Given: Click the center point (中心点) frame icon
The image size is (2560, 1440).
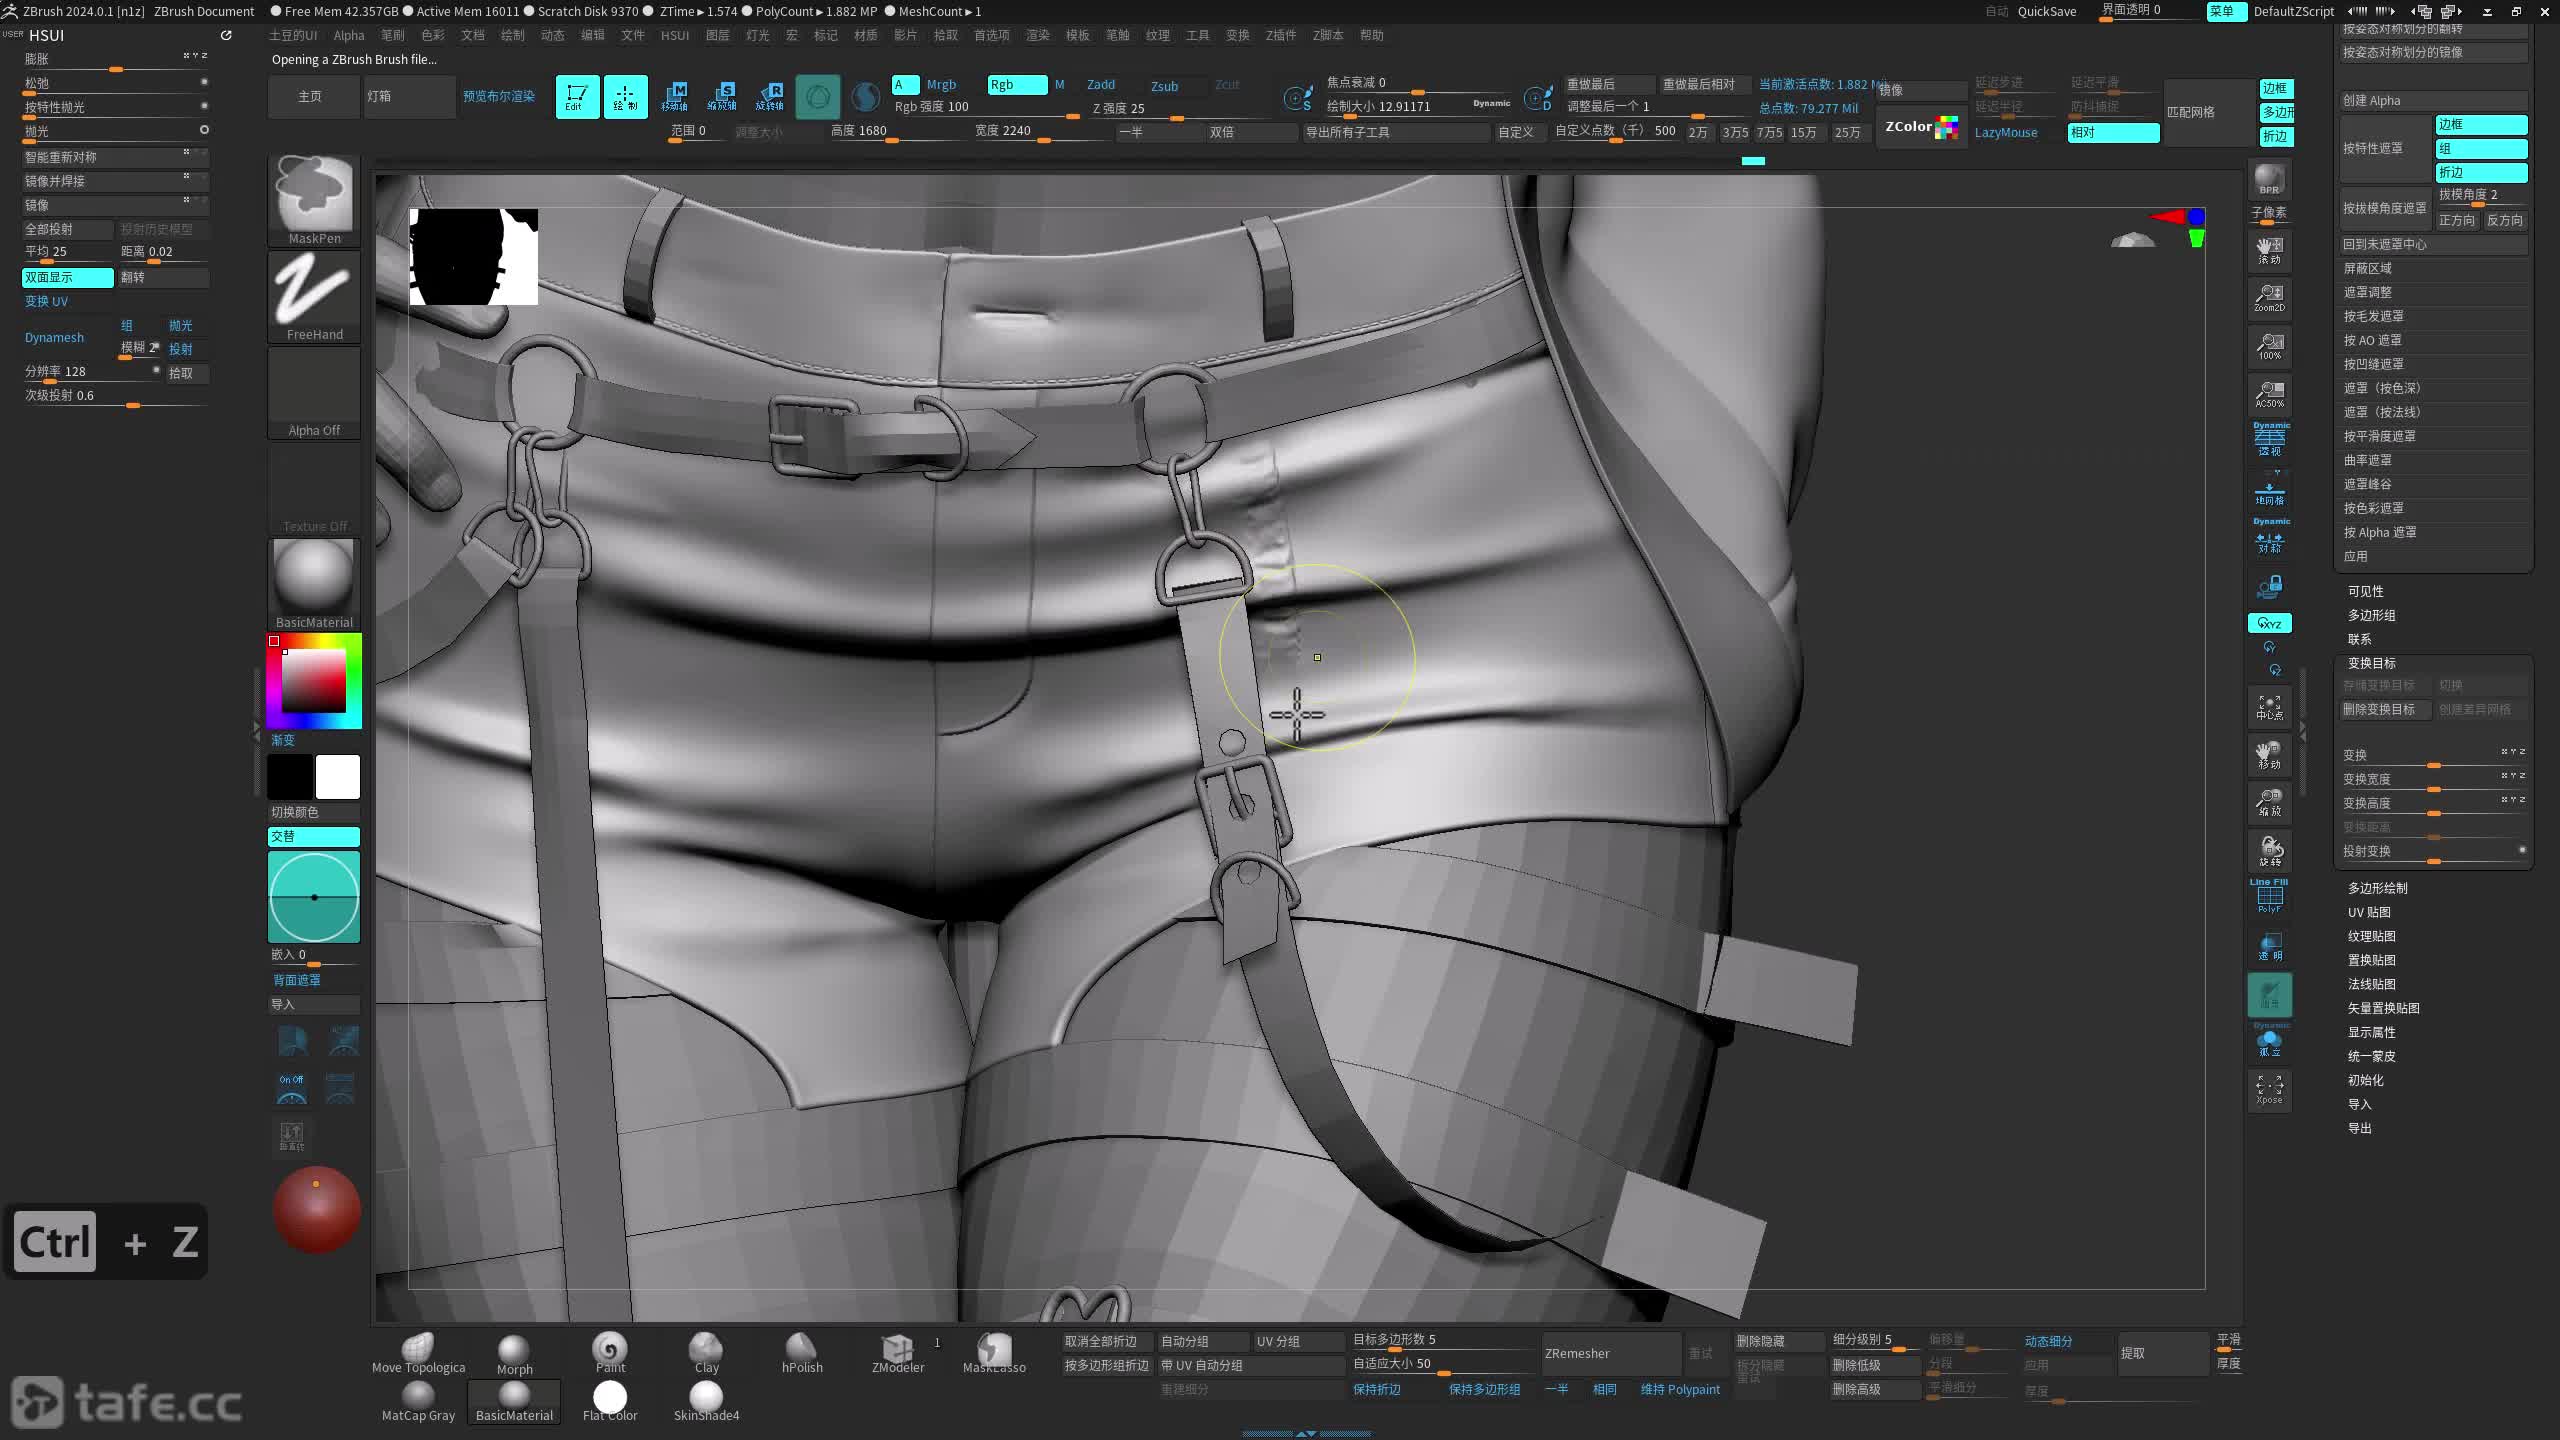Looking at the screenshot, I should coord(2269,707).
